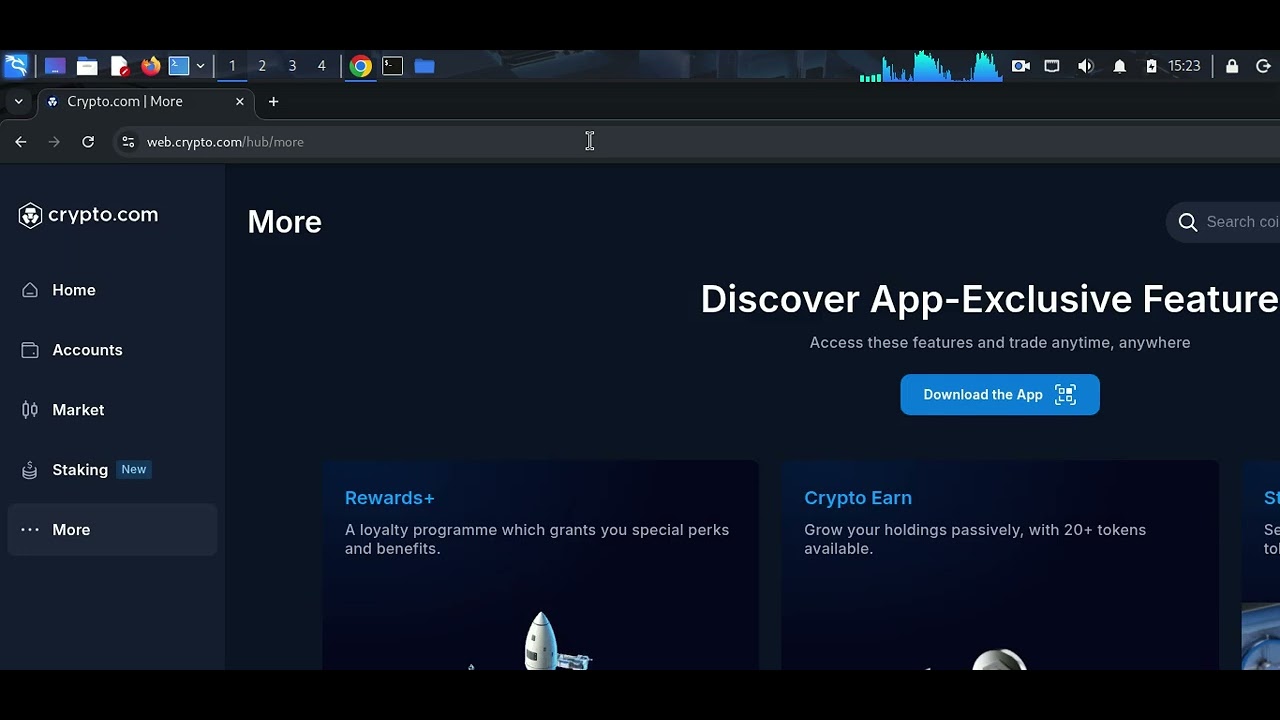
Task: Click the Download the App button
Action: coord(1000,395)
